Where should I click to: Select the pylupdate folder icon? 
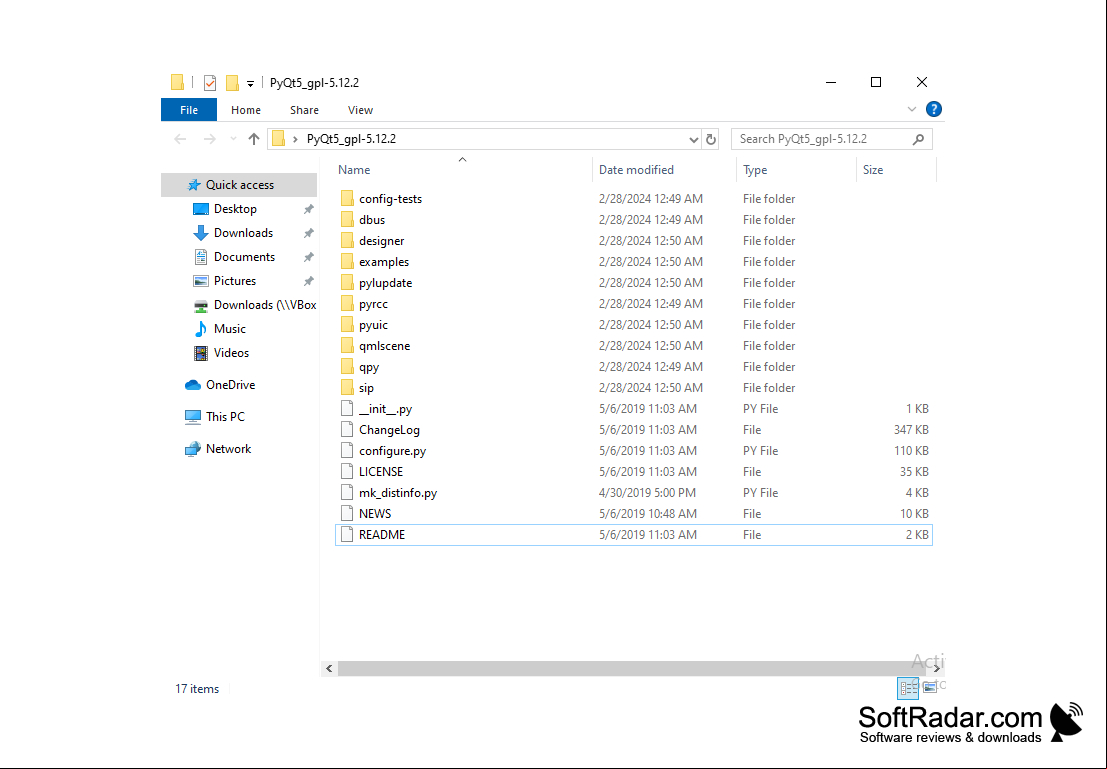pyautogui.click(x=347, y=282)
